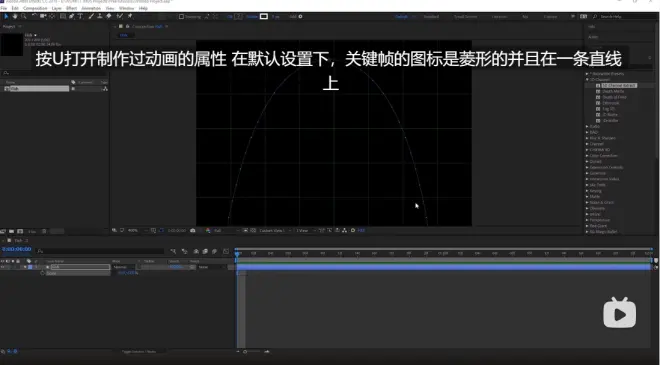Select the Zoom magnifier tool
Viewport: 660px width, 365px height.
(24, 16)
